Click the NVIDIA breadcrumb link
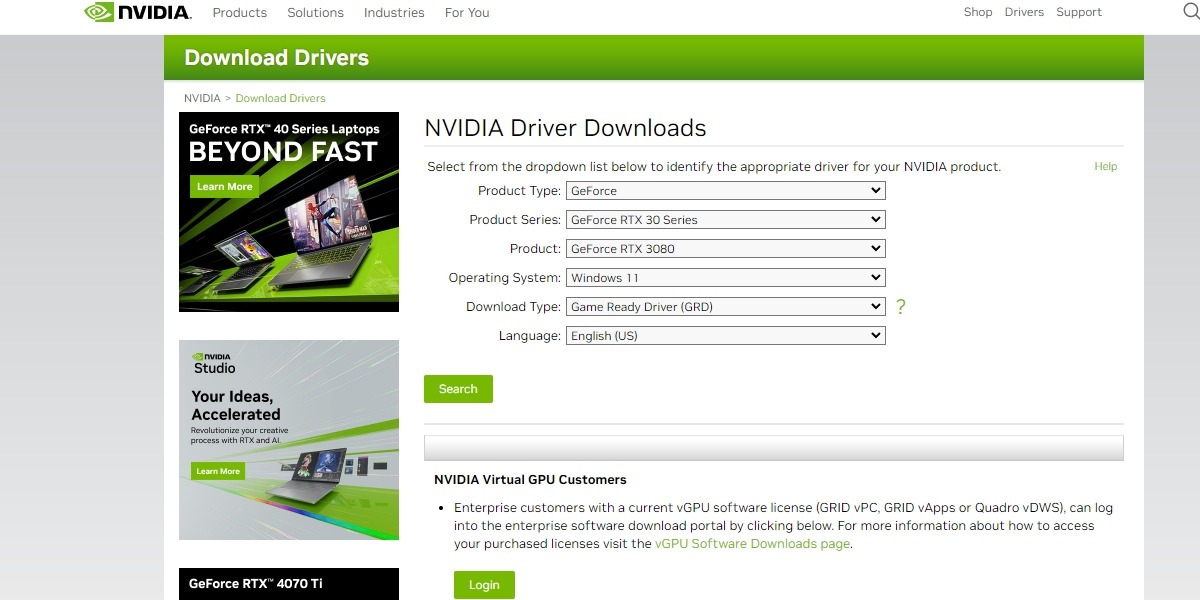 pyautogui.click(x=201, y=97)
